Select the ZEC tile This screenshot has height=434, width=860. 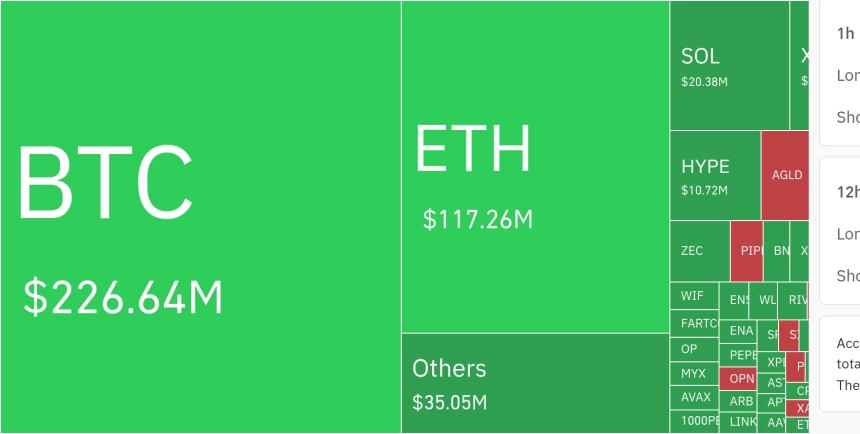[x=700, y=250]
